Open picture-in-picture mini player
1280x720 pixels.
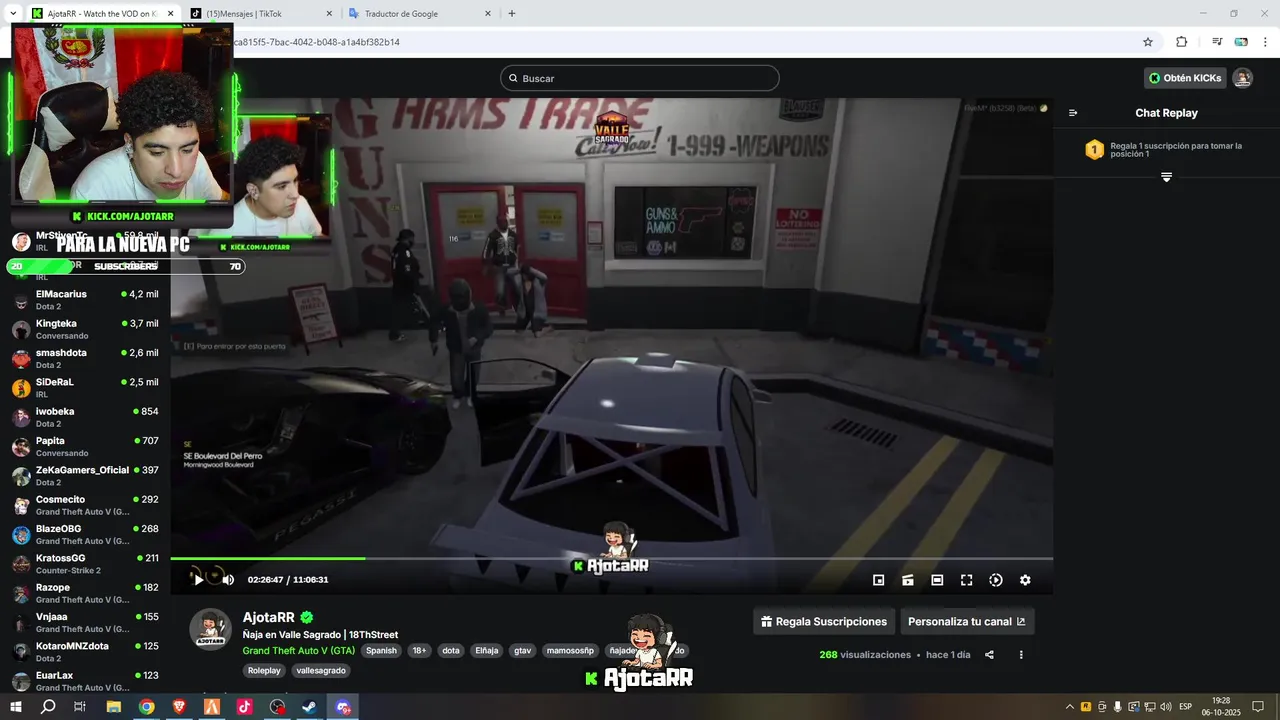tap(879, 580)
